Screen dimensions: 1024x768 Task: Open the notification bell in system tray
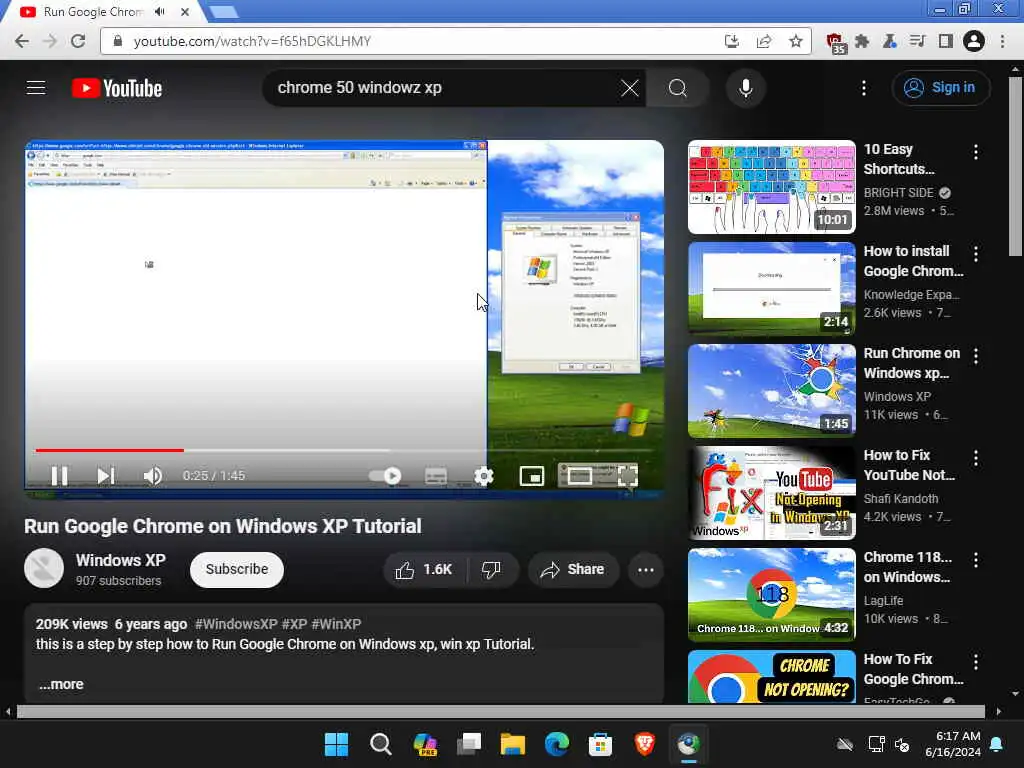tap(996, 744)
